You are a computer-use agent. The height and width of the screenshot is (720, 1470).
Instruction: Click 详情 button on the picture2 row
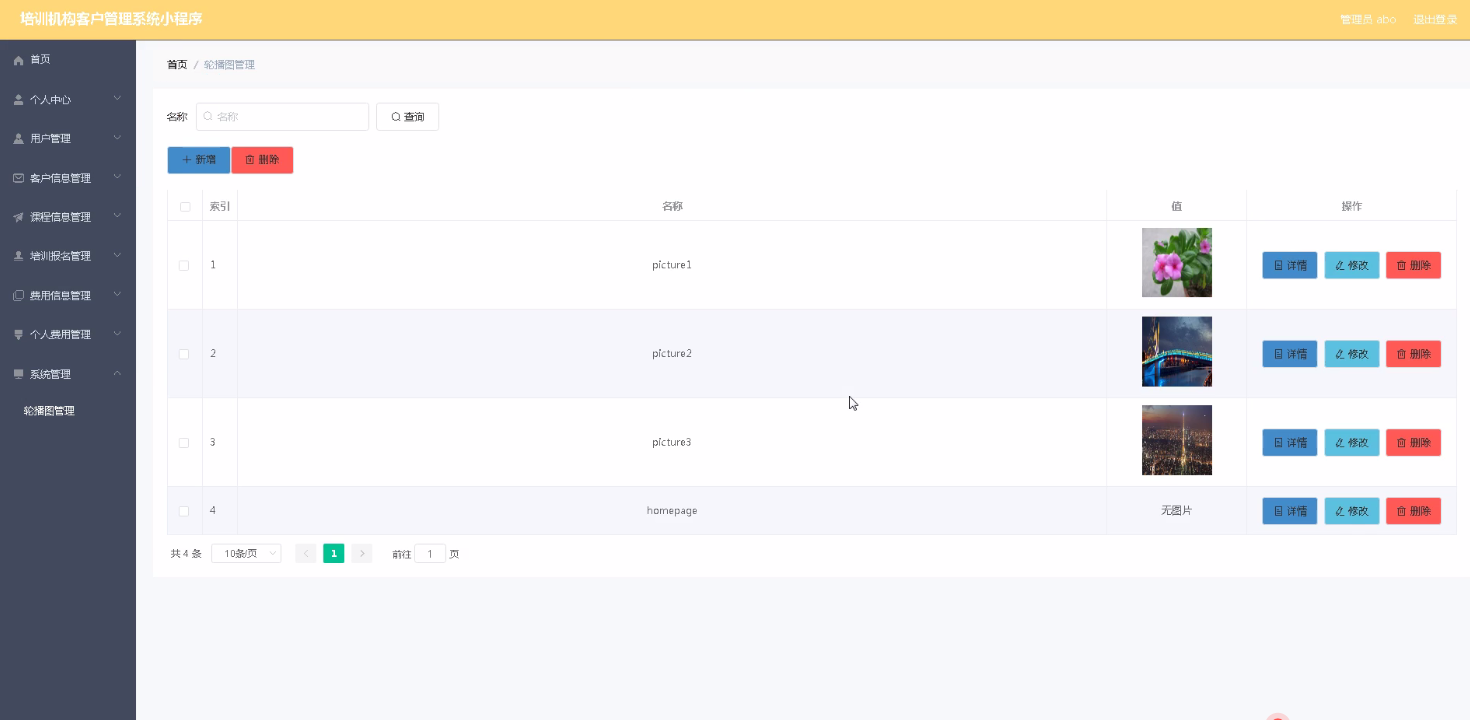(1289, 353)
